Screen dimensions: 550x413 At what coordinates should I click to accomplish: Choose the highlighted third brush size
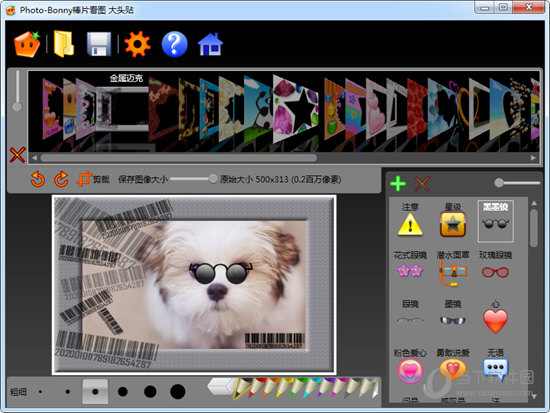[x=95, y=392]
